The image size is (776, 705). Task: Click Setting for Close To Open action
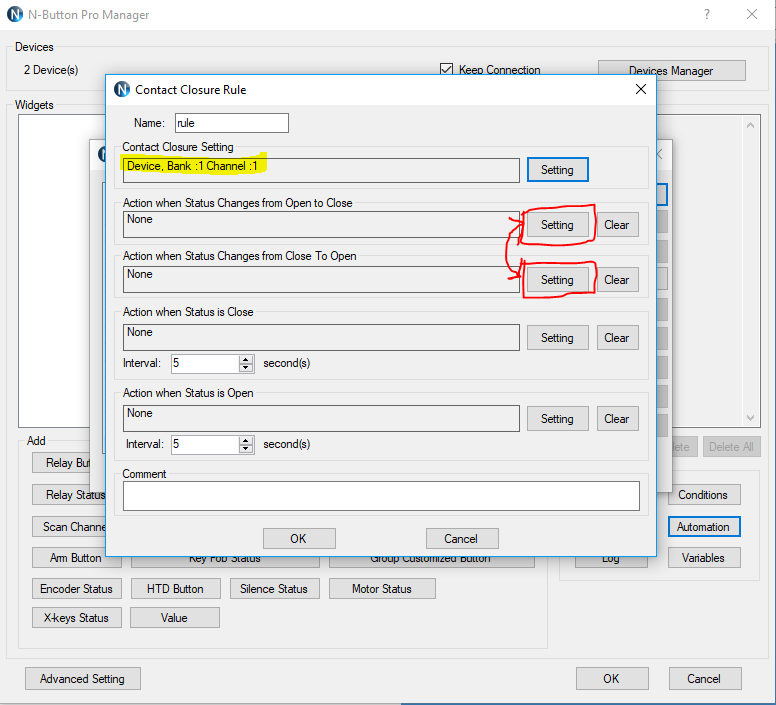[x=557, y=280]
